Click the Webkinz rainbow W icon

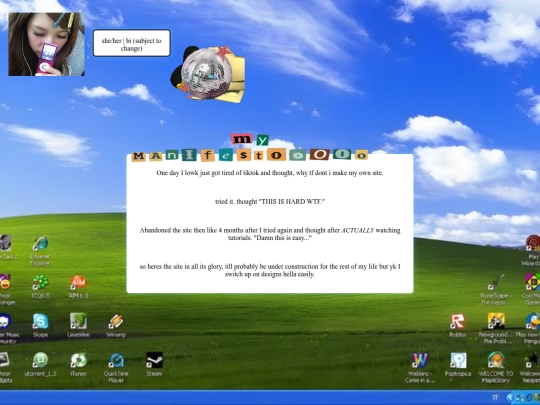click(420, 360)
